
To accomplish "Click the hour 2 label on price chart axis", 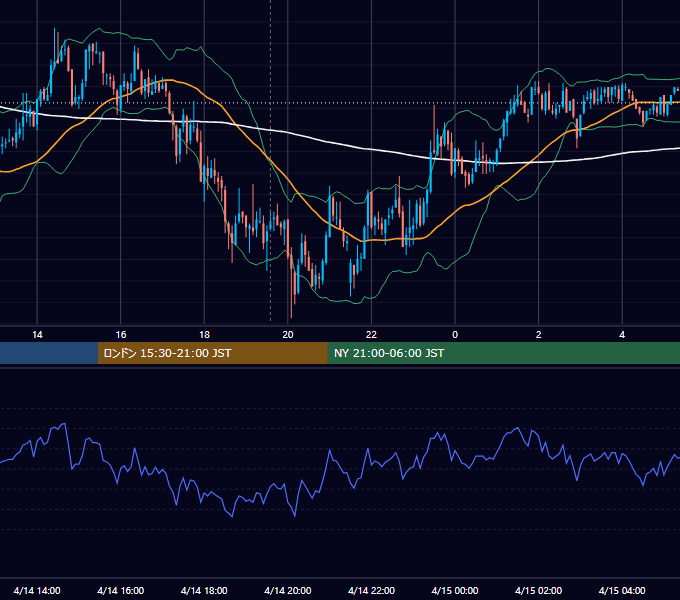I will tap(539, 334).
